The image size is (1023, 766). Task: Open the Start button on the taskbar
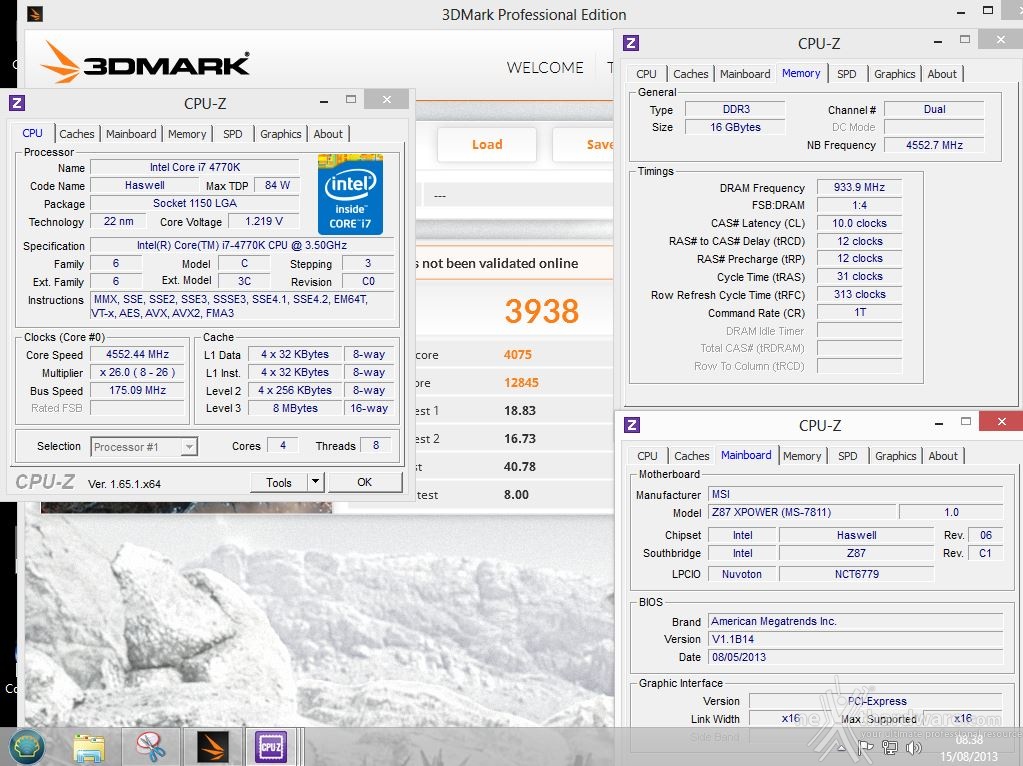coord(25,746)
